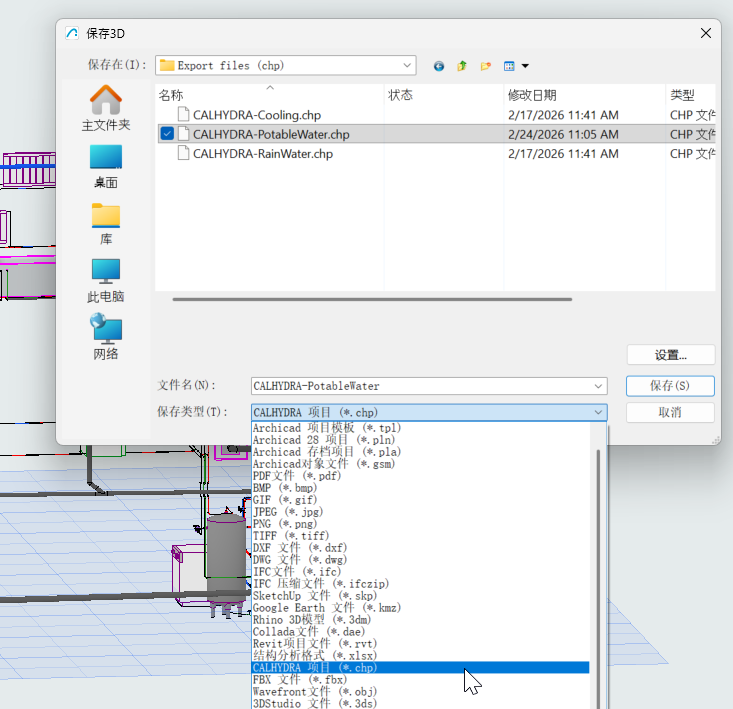
Task: Click the 保存(S) save button
Action: point(670,386)
